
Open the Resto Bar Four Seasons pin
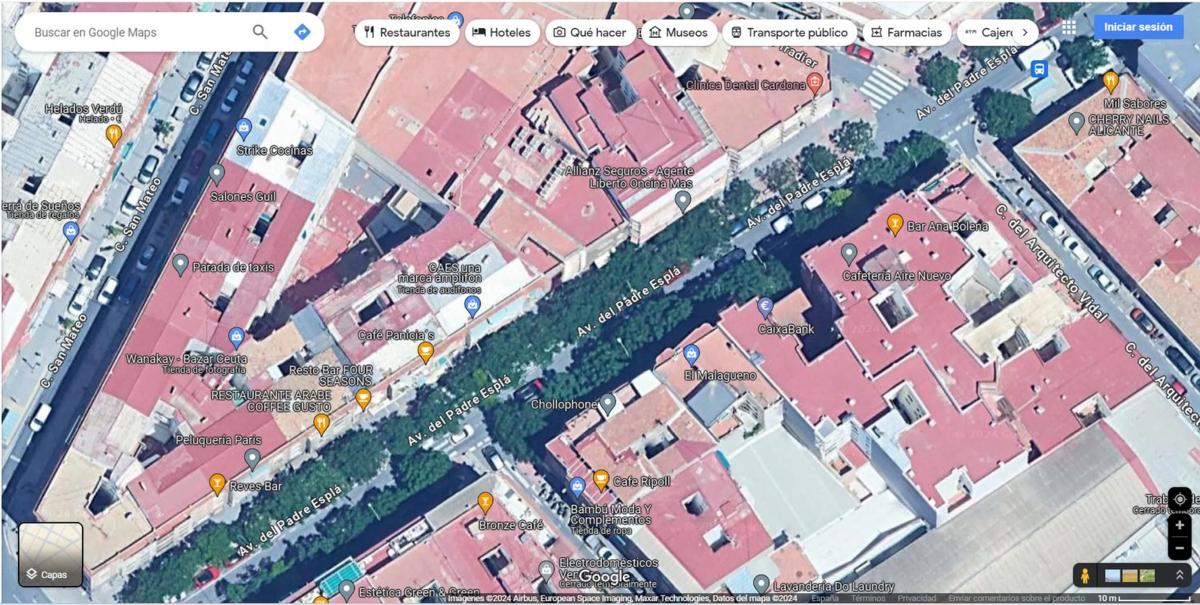363,399
